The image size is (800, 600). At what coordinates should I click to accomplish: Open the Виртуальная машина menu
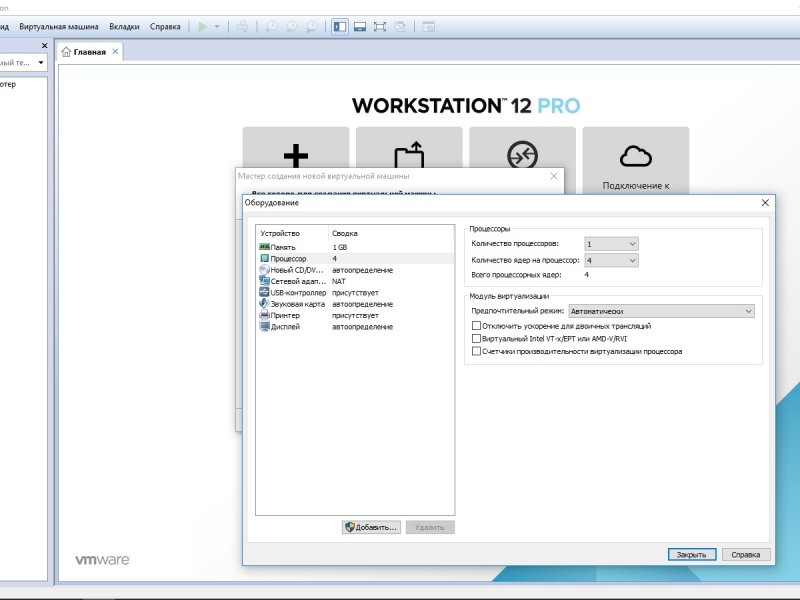[59, 27]
